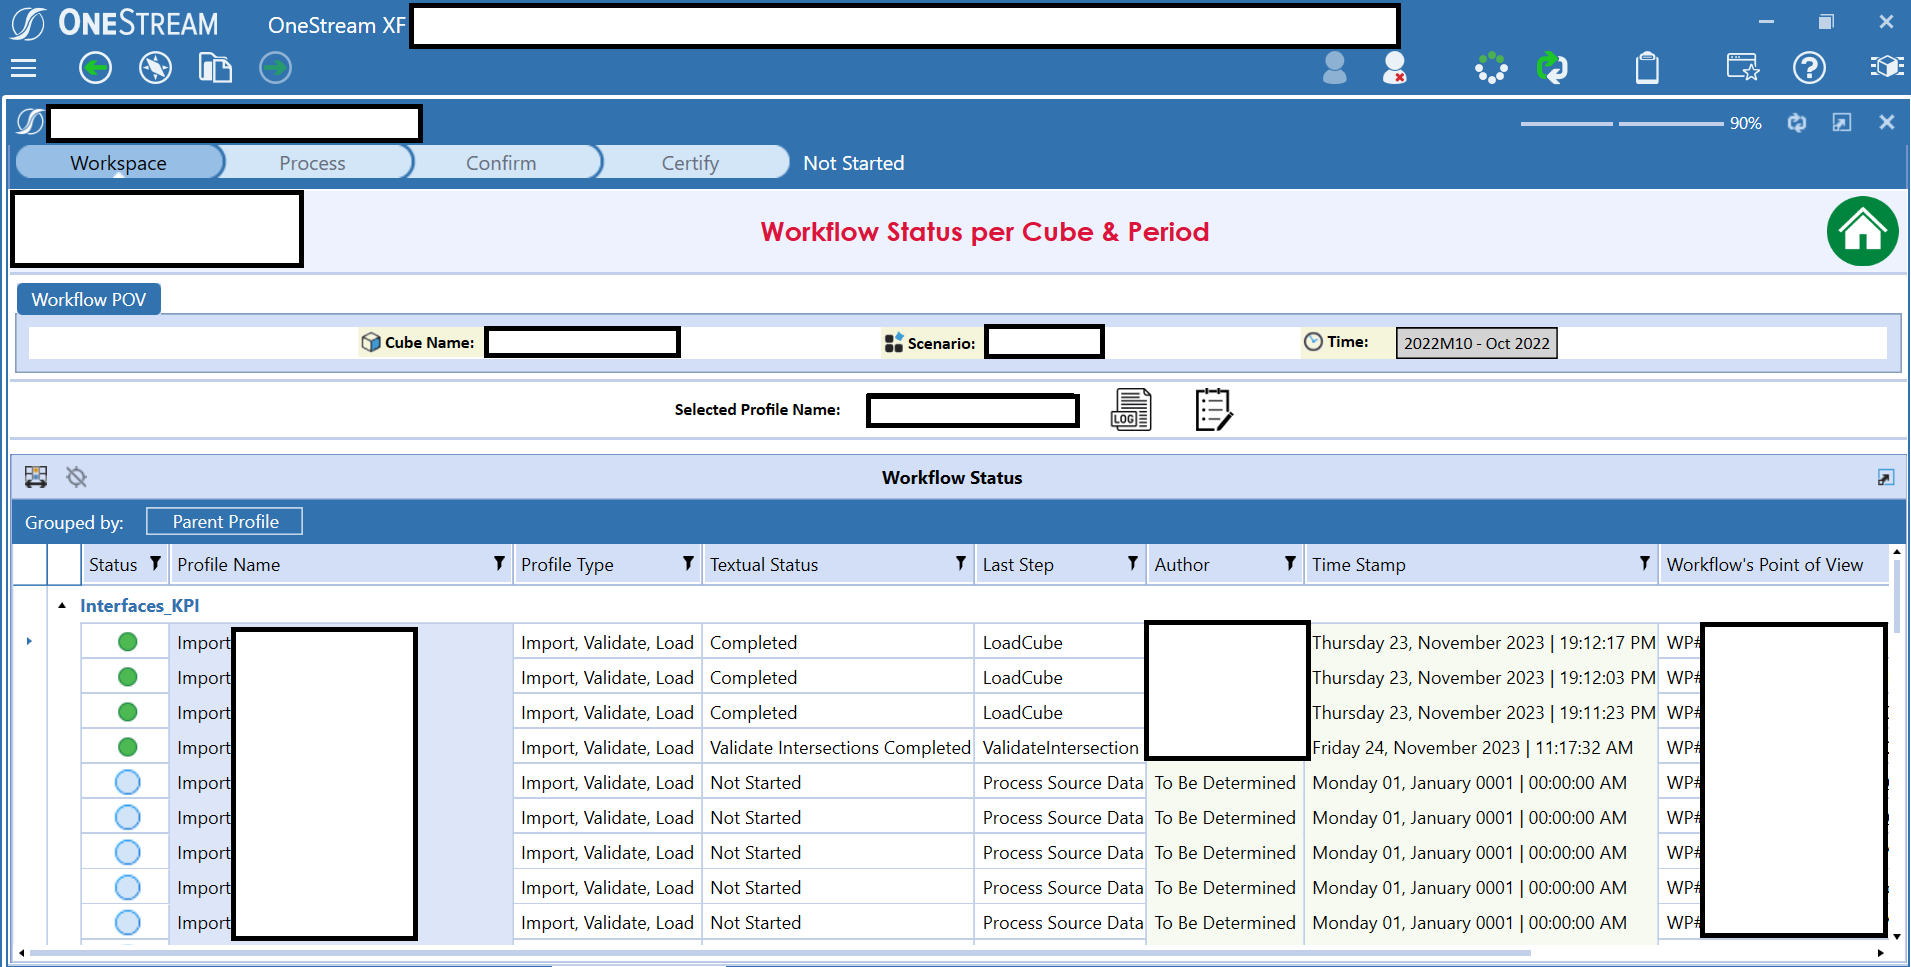
Task: Click the Logoff user icon with red X
Action: click(x=1393, y=68)
